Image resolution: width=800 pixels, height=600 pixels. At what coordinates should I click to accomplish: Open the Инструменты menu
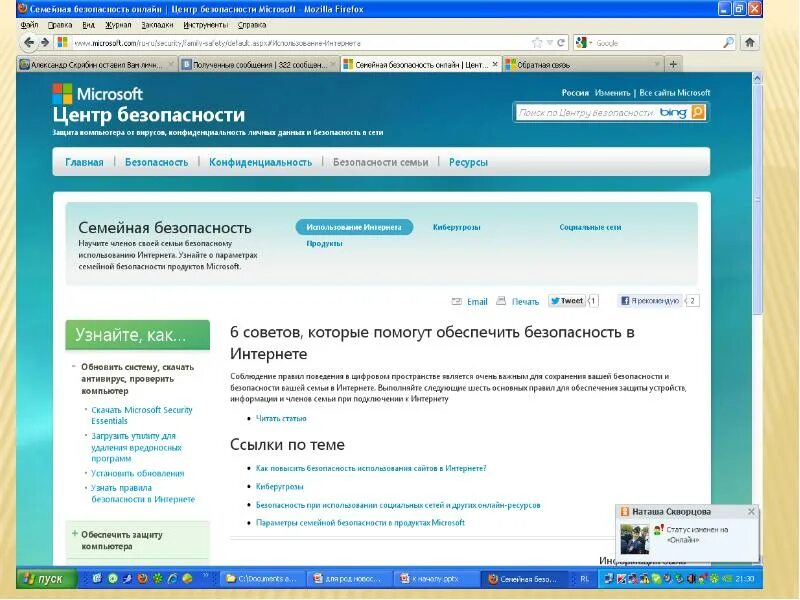(x=206, y=24)
